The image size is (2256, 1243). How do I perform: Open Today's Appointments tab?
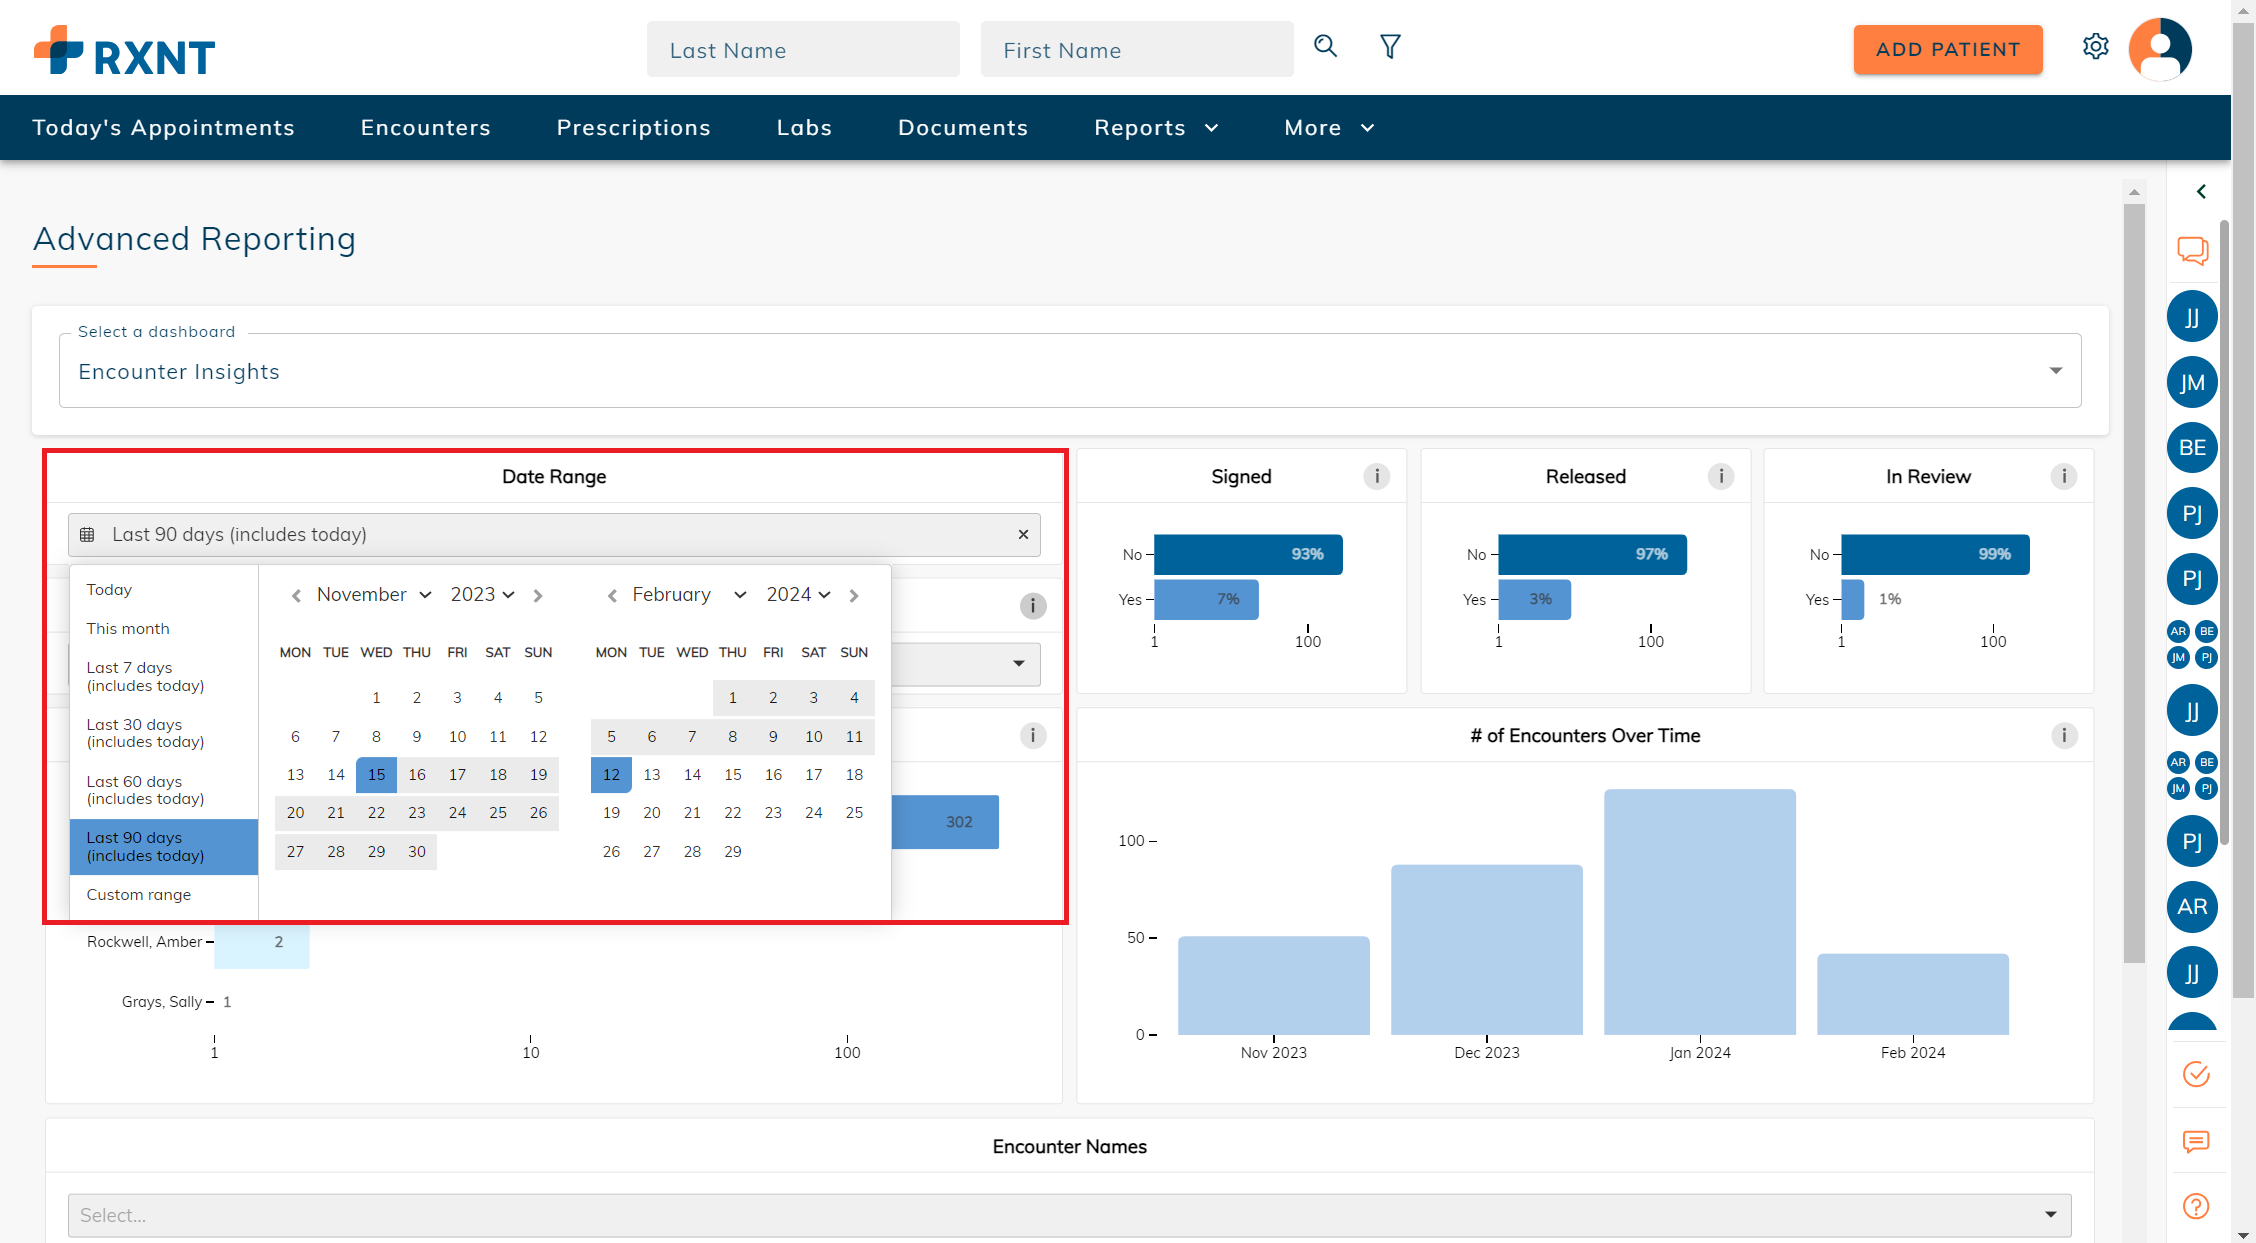(x=163, y=127)
